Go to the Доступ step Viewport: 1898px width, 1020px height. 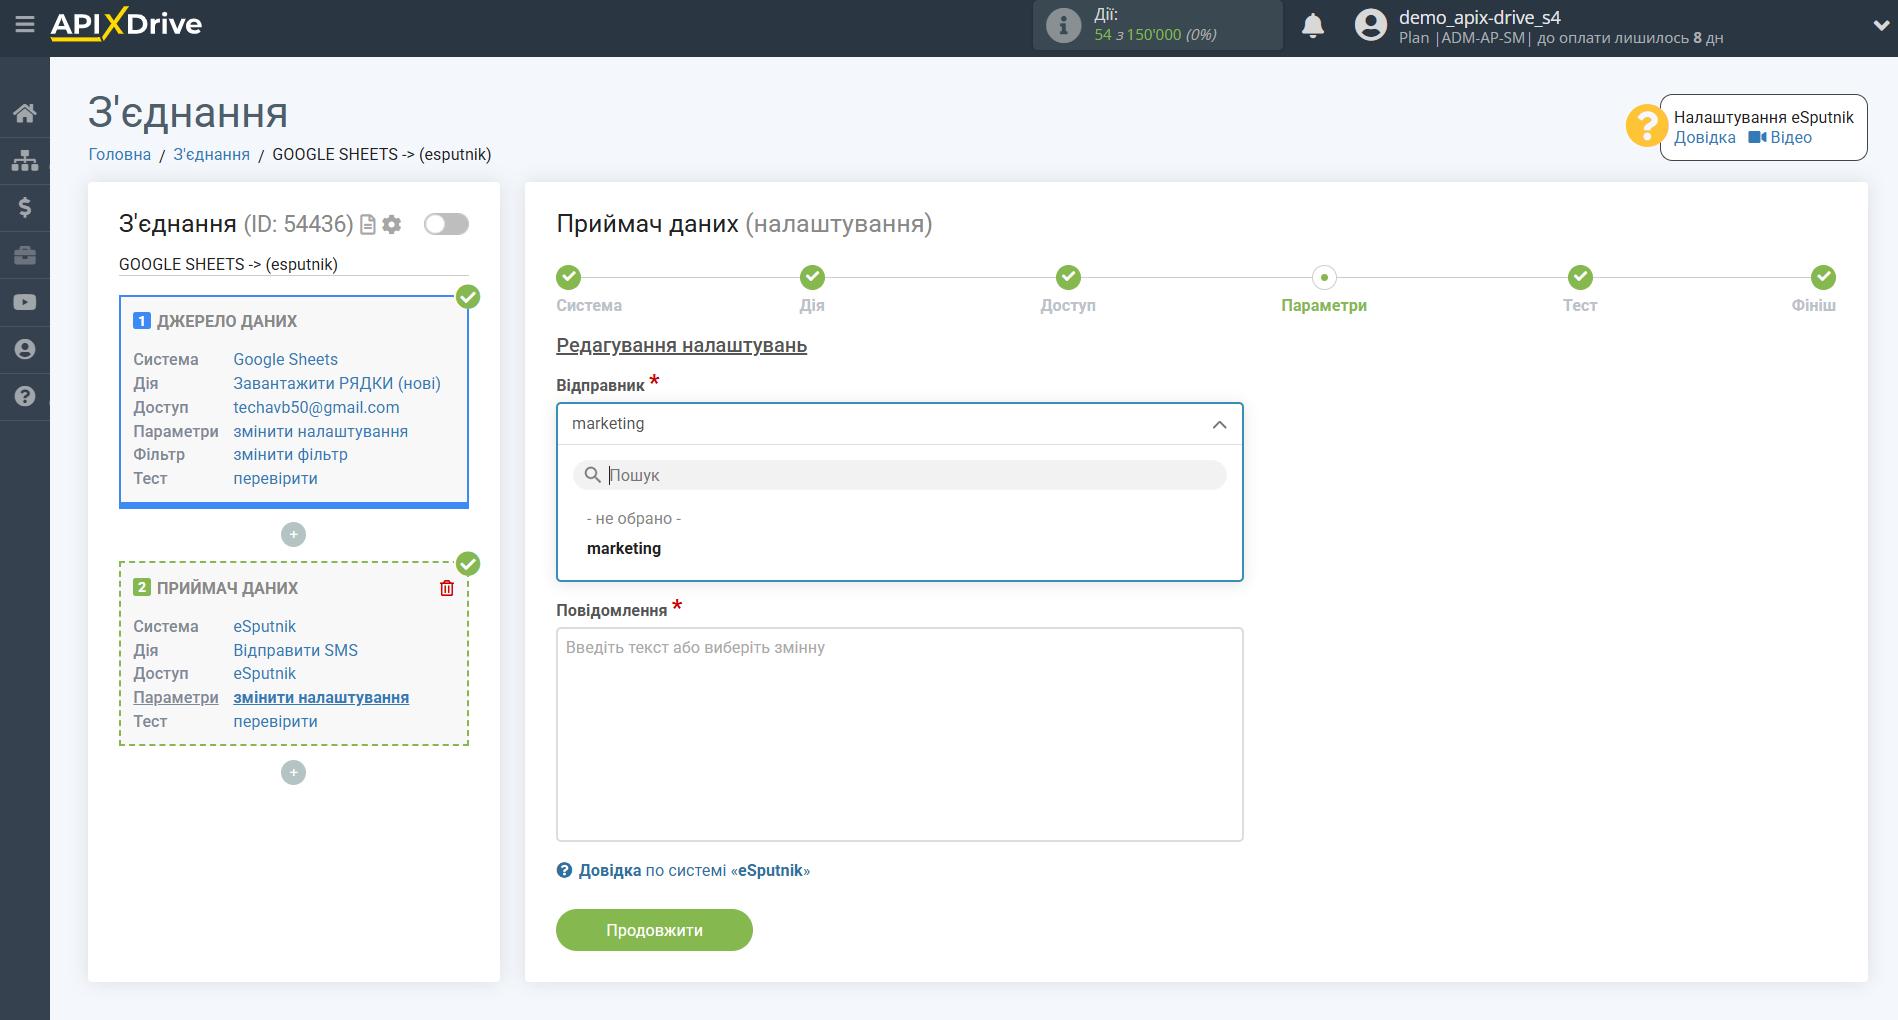1068,277
